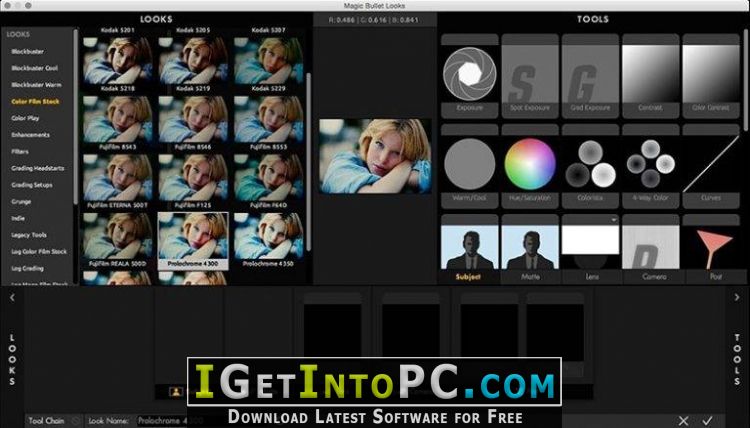
Task: Collapse the Tools drawer with right arrow
Action: point(738,297)
